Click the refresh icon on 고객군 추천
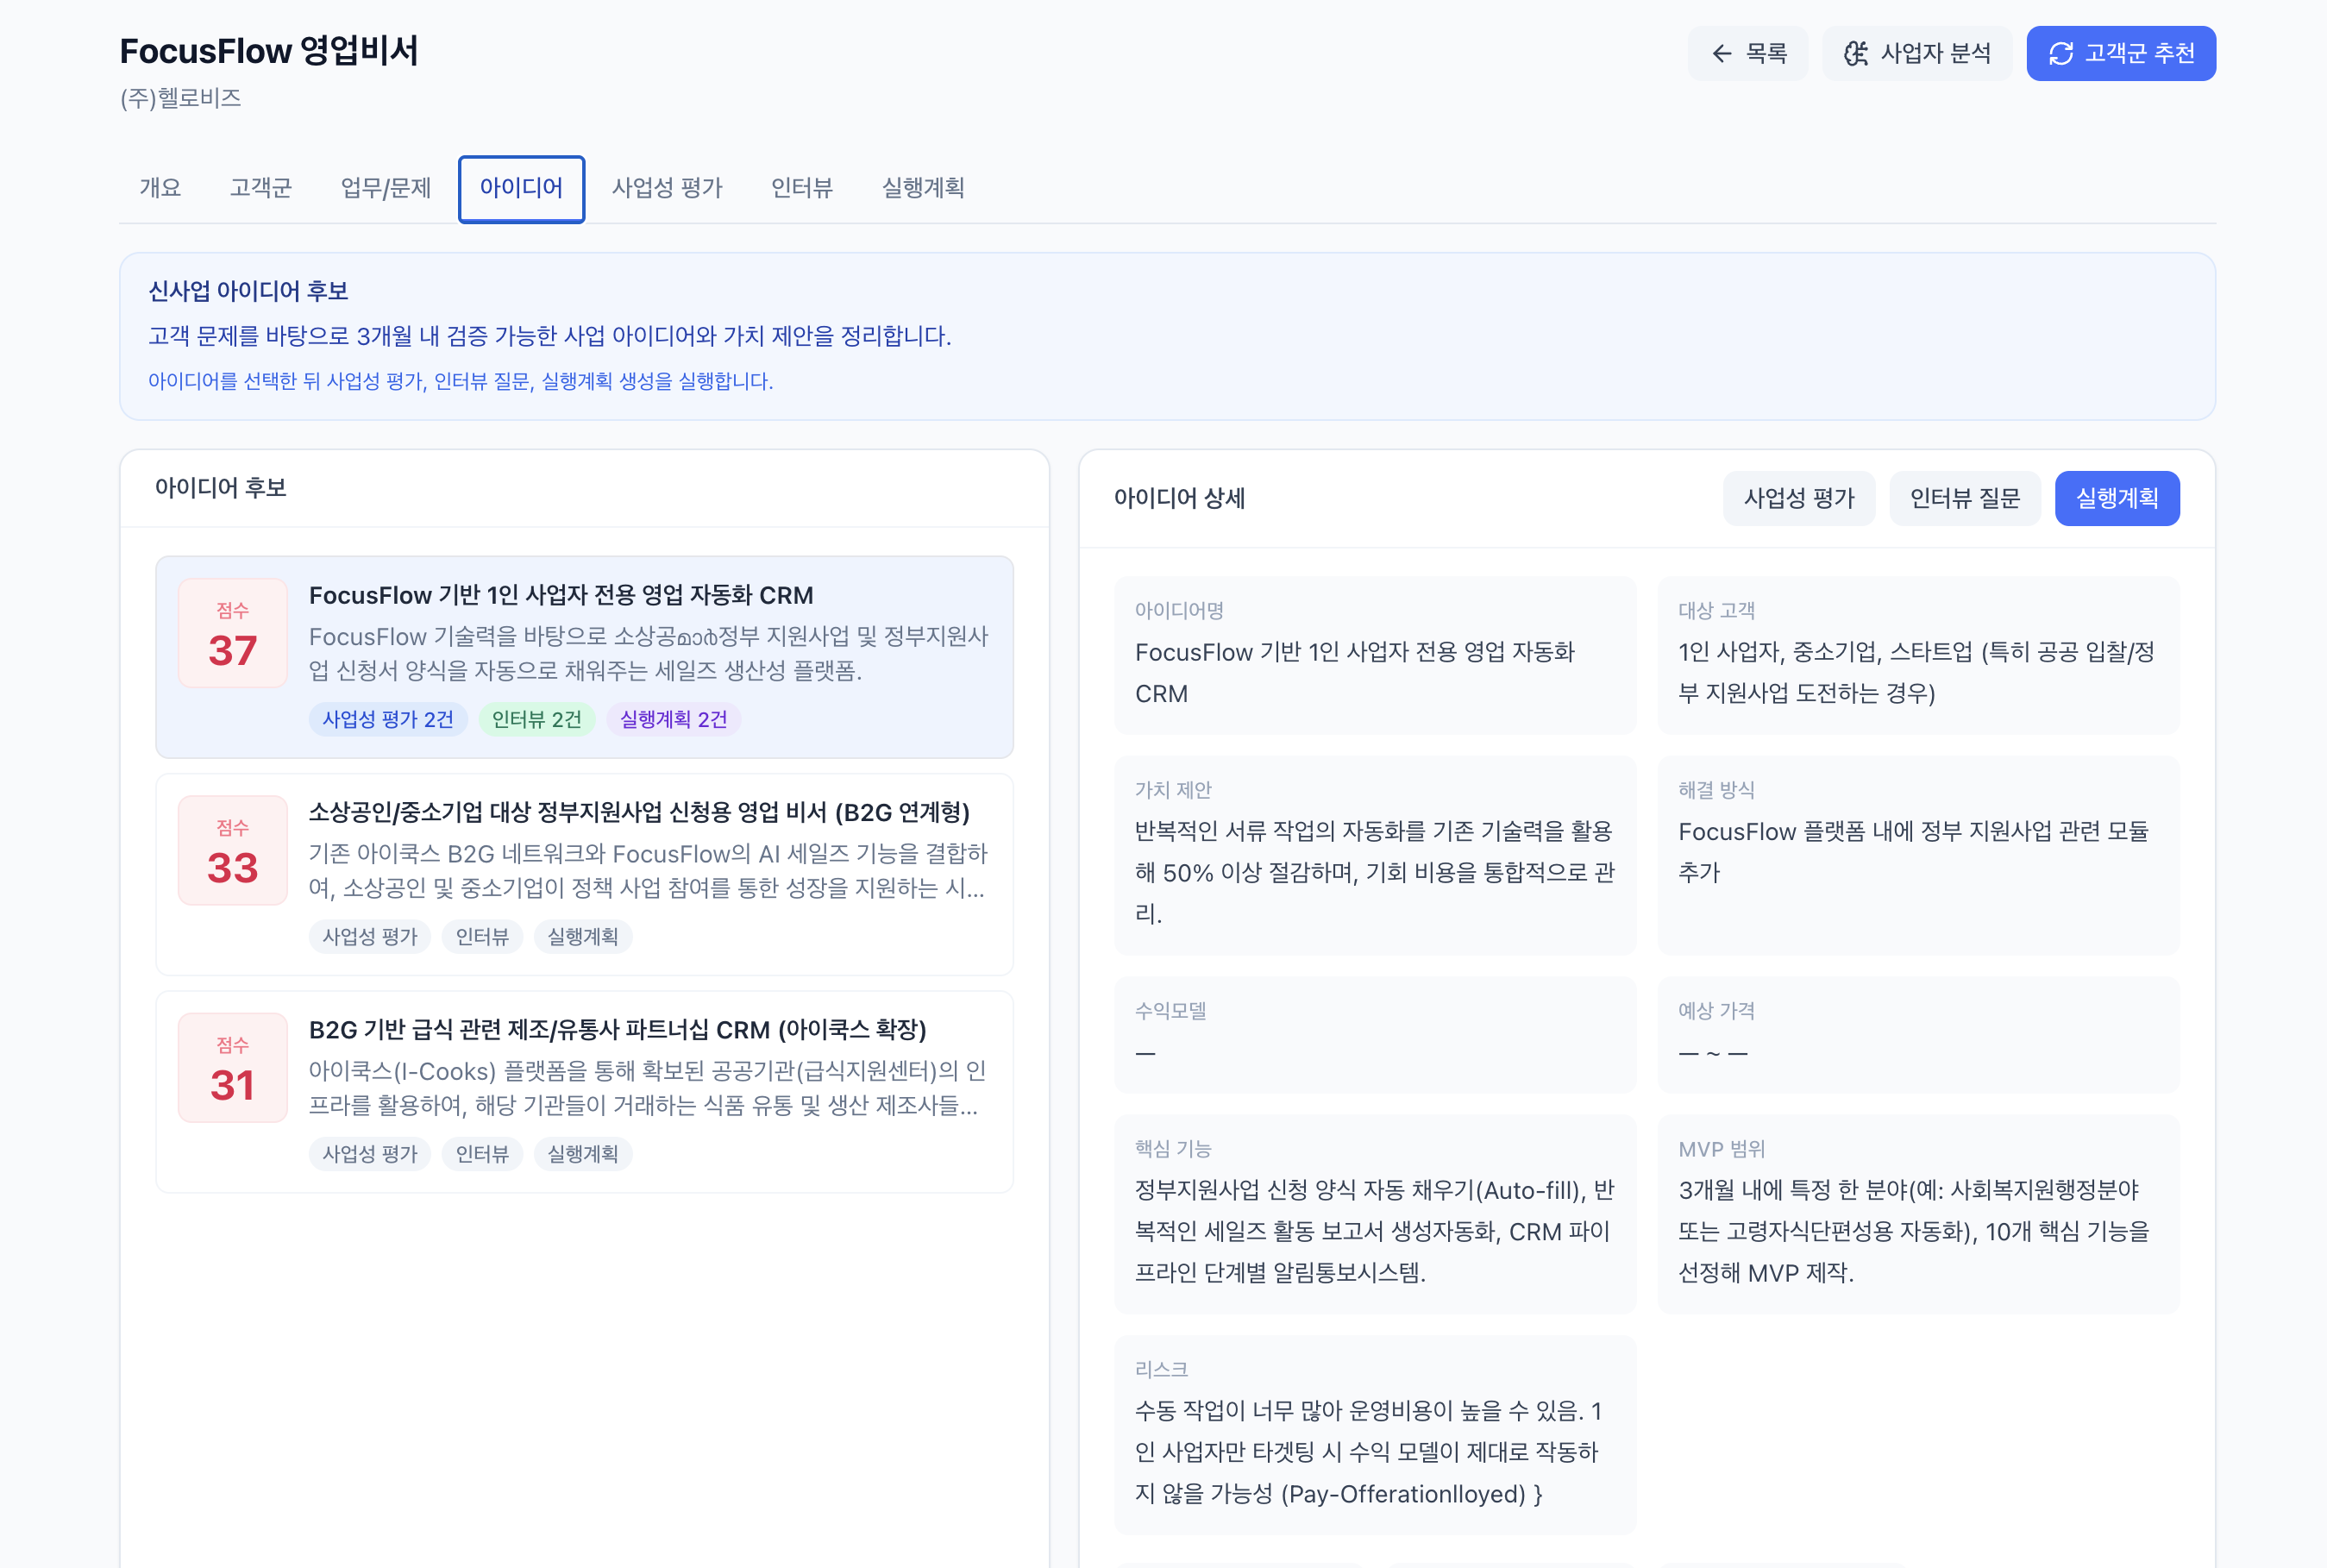2327x1568 pixels. click(2061, 54)
